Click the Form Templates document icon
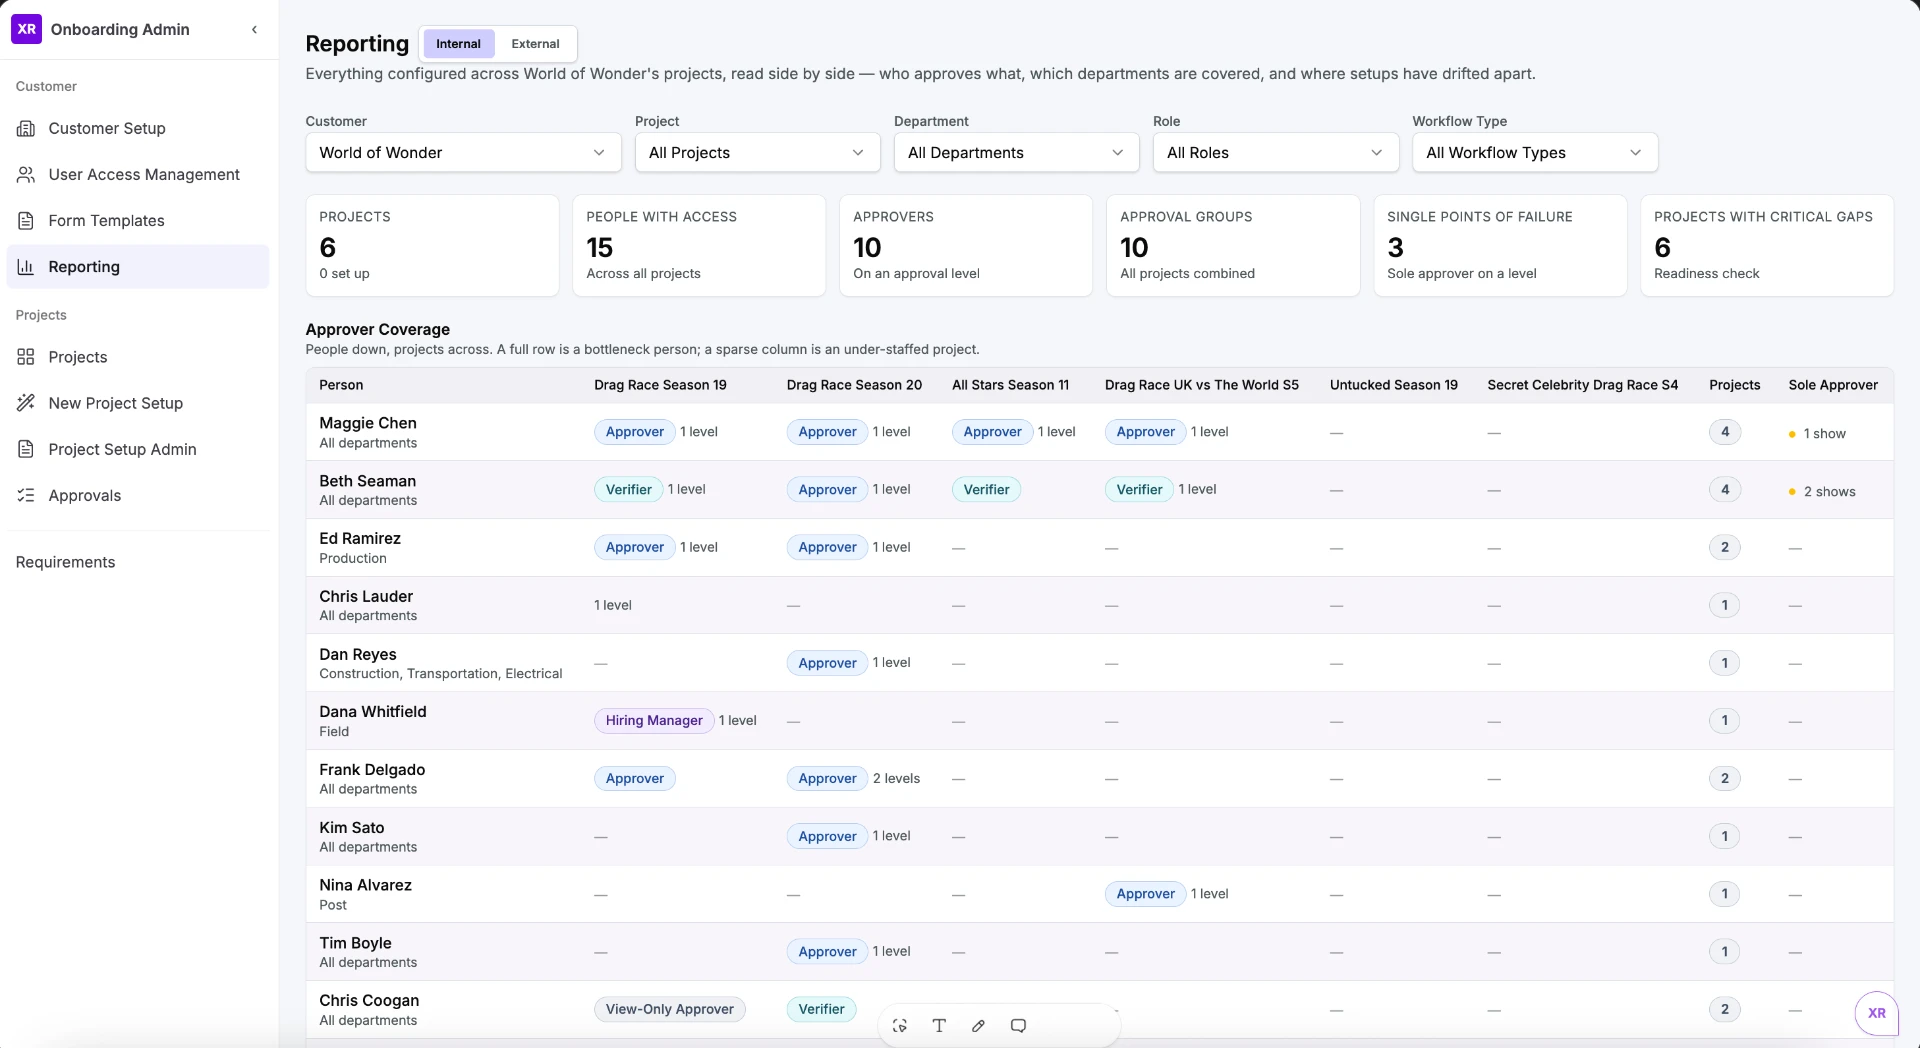 pos(26,220)
